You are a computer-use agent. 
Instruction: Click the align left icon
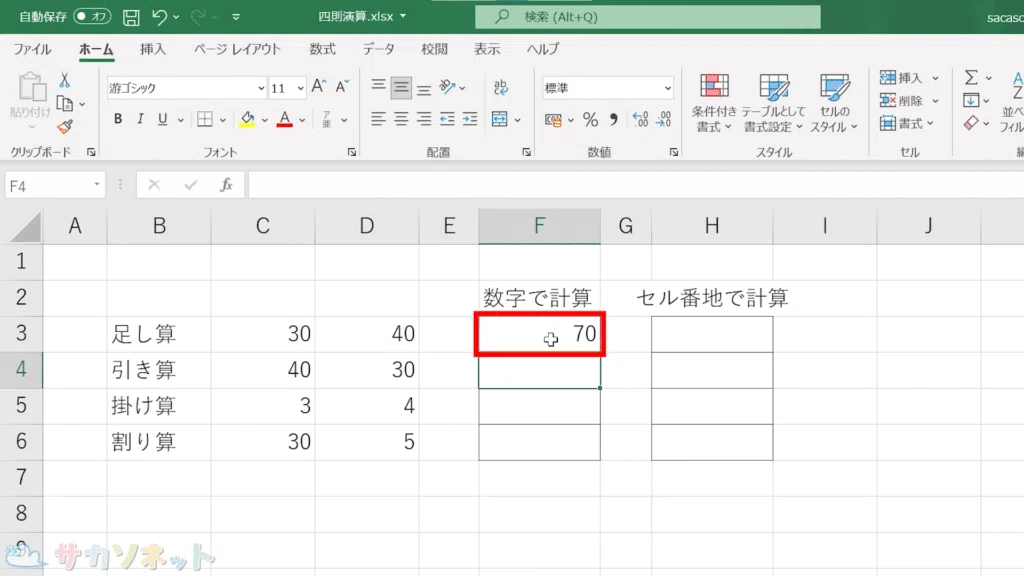(x=378, y=119)
